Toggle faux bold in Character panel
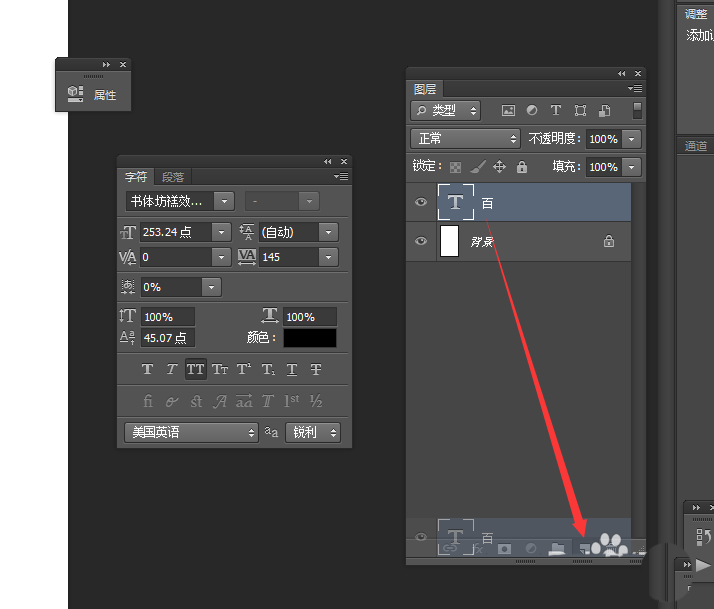Viewport: 714px width, 609px height. [x=147, y=369]
